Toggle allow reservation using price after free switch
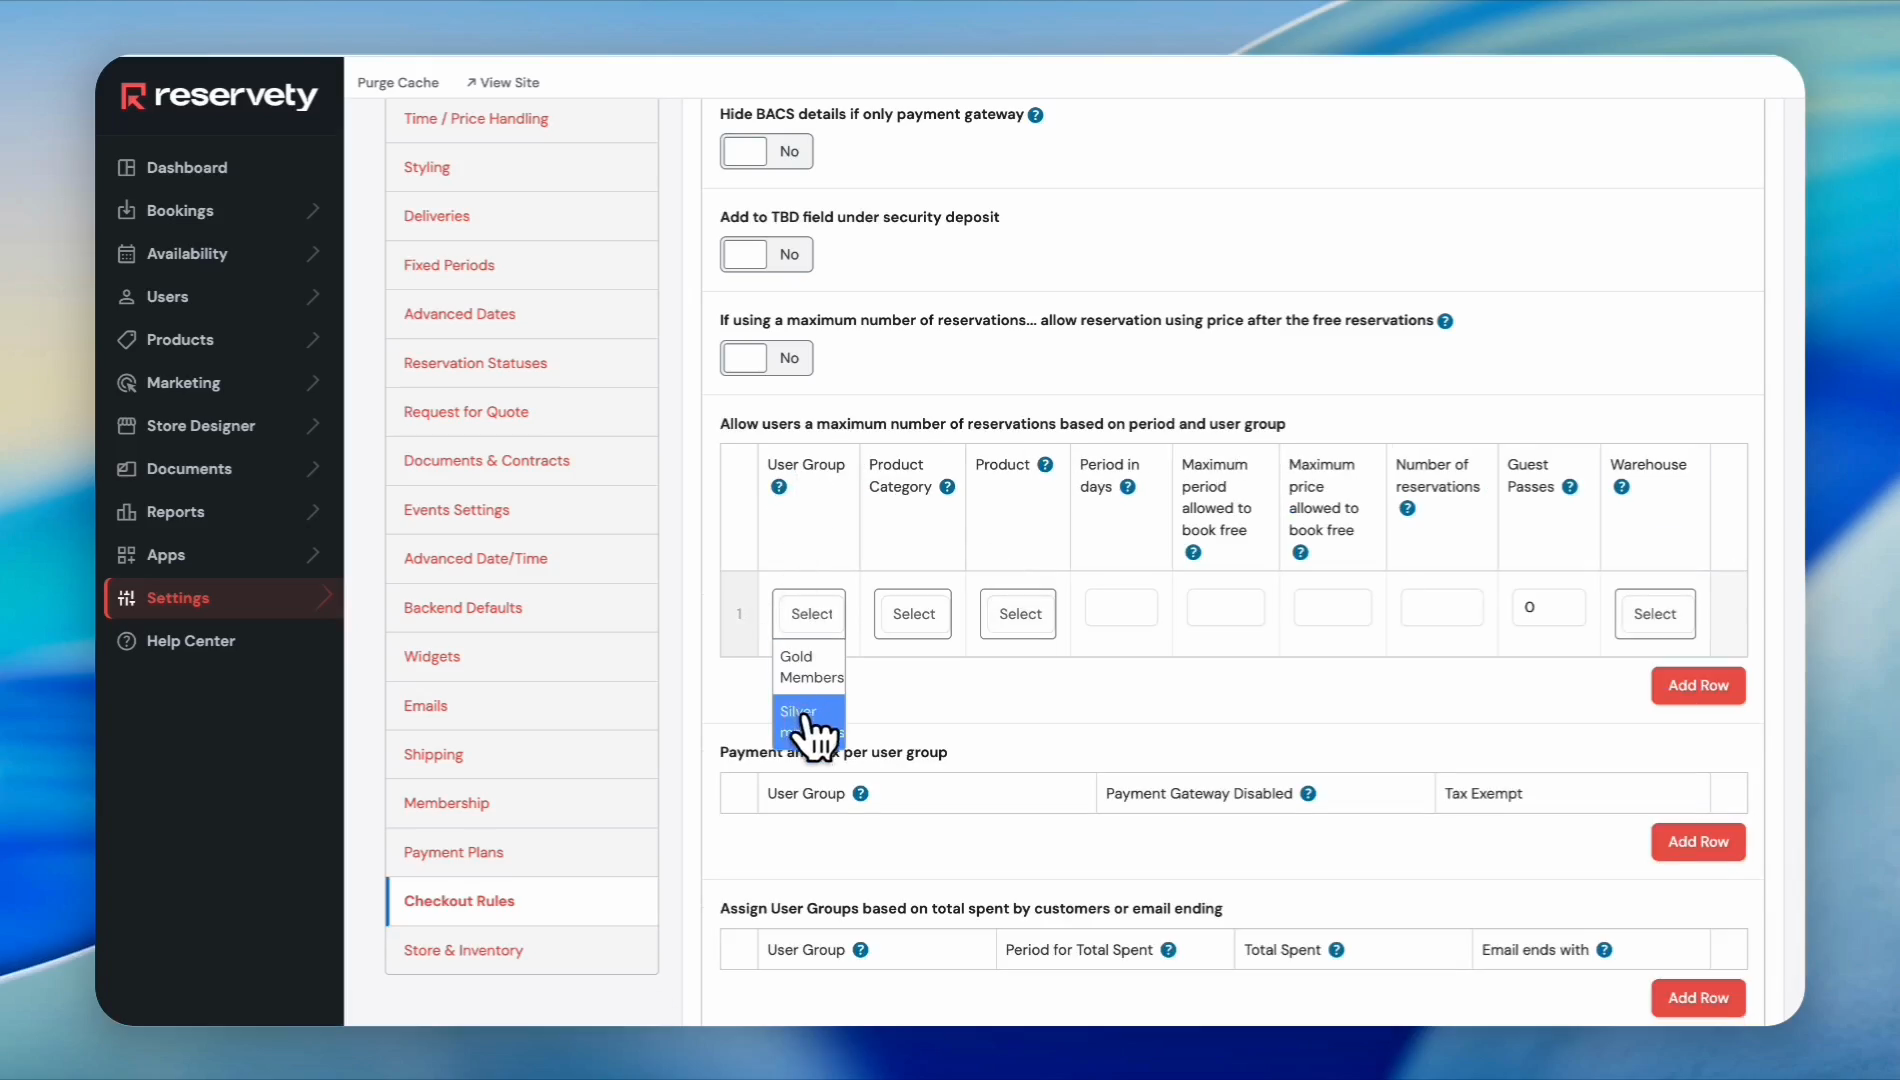This screenshot has height=1080, width=1900. coord(766,358)
